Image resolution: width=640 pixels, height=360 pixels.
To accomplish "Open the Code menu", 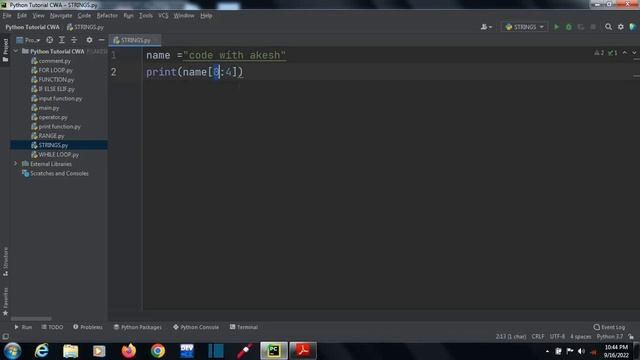I will click(84, 16).
